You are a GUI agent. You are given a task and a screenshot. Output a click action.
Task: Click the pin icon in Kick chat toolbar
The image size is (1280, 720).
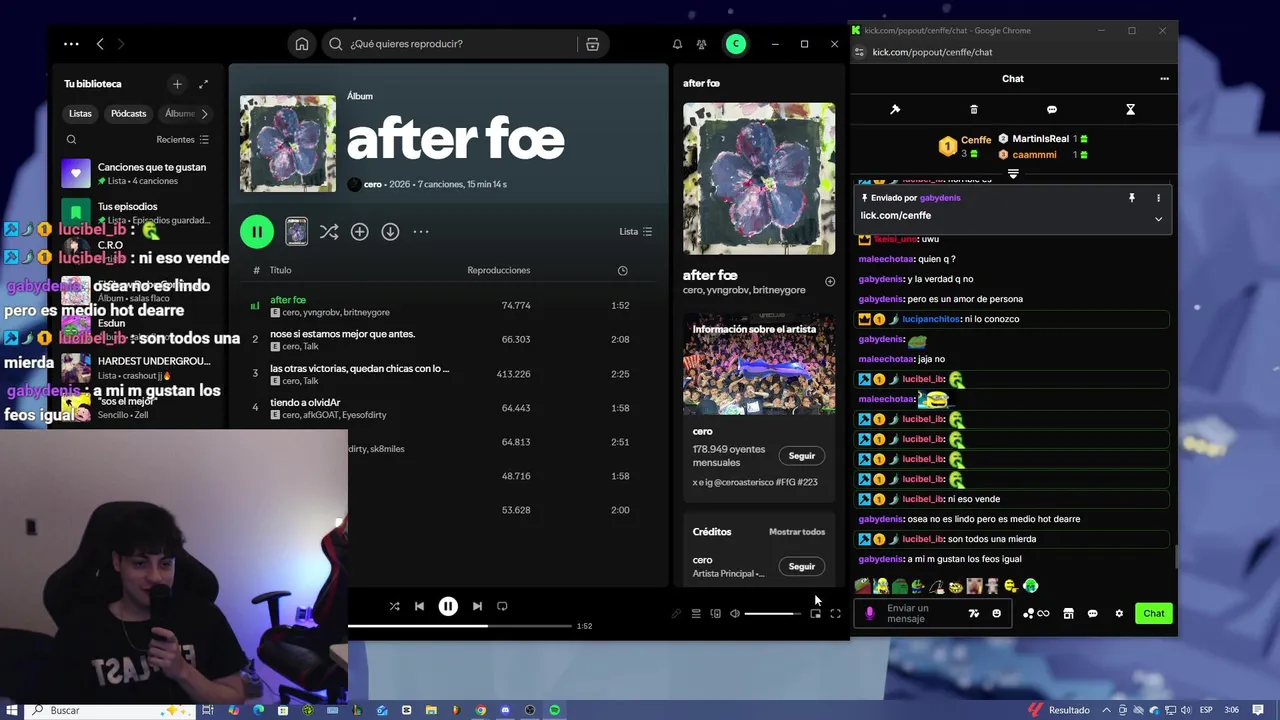click(895, 109)
